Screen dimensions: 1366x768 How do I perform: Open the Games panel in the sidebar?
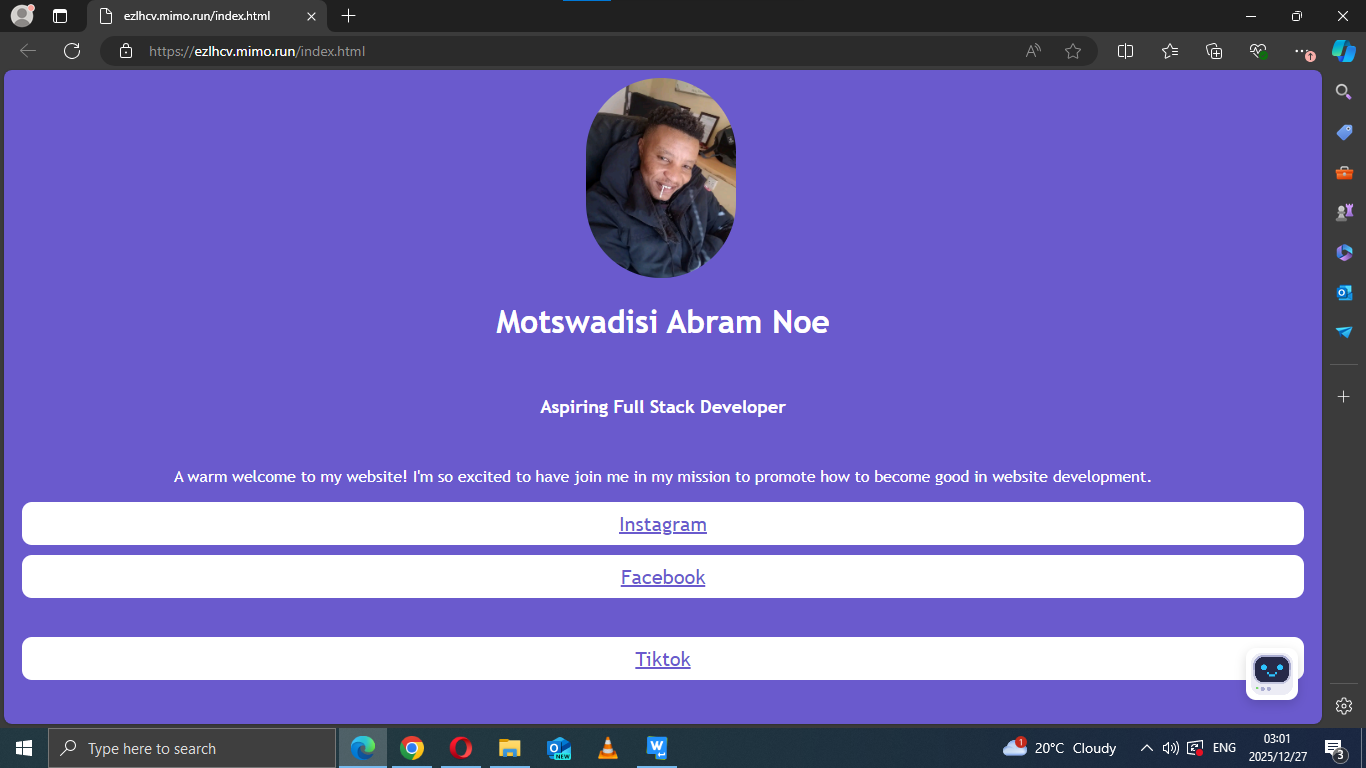[x=1343, y=211]
